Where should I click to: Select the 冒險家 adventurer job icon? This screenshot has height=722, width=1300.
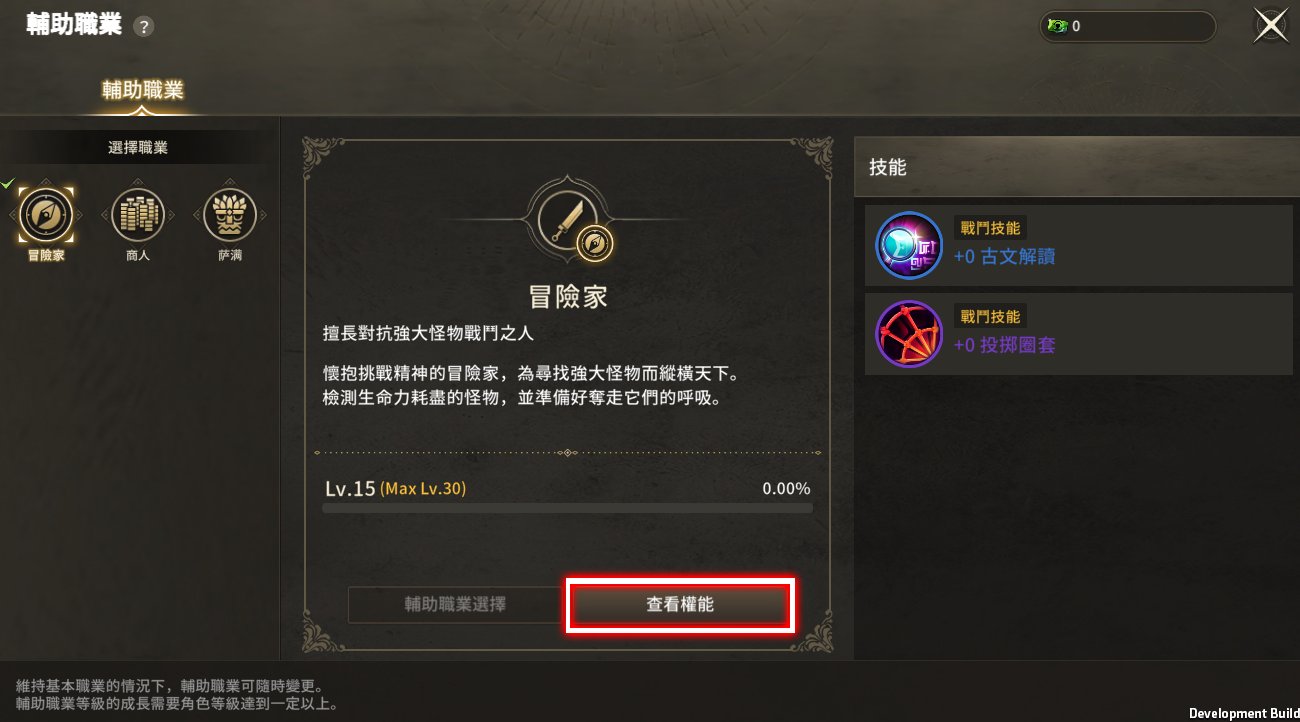coord(46,214)
